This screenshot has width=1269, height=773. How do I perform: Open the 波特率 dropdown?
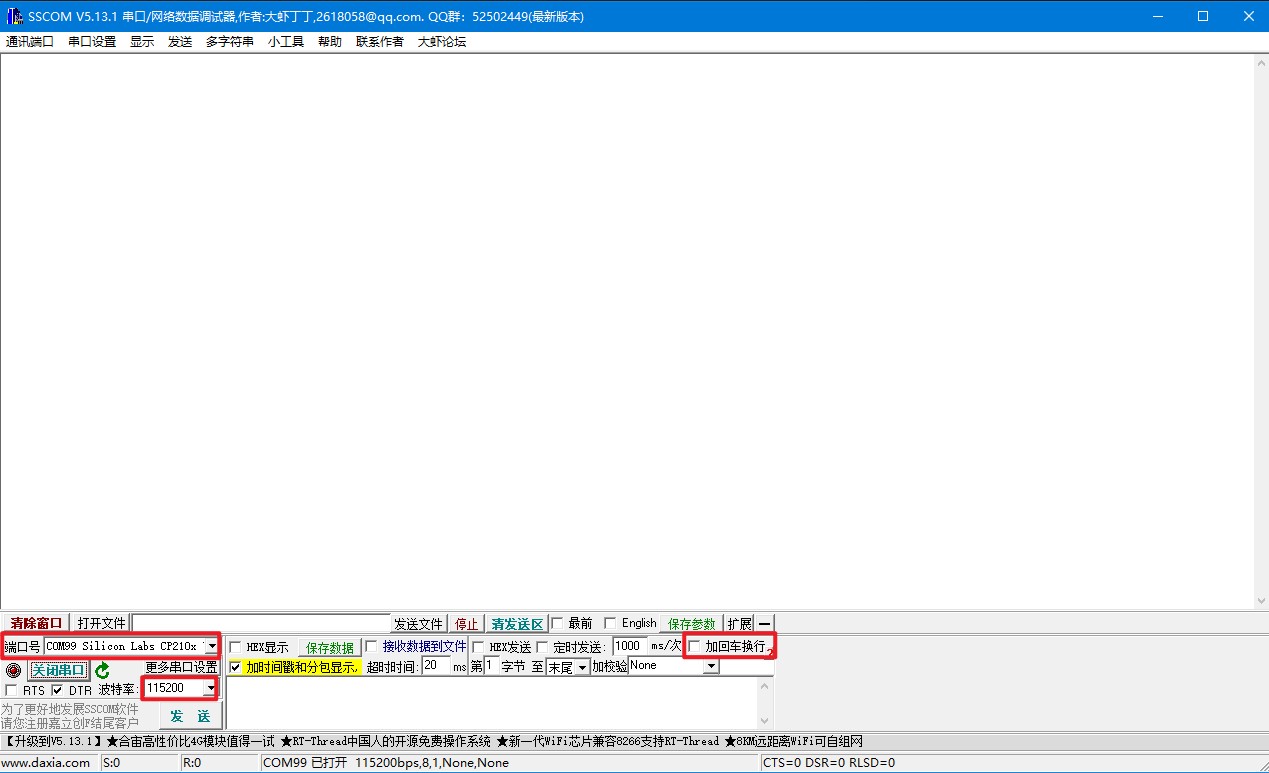click(x=209, y=687)
